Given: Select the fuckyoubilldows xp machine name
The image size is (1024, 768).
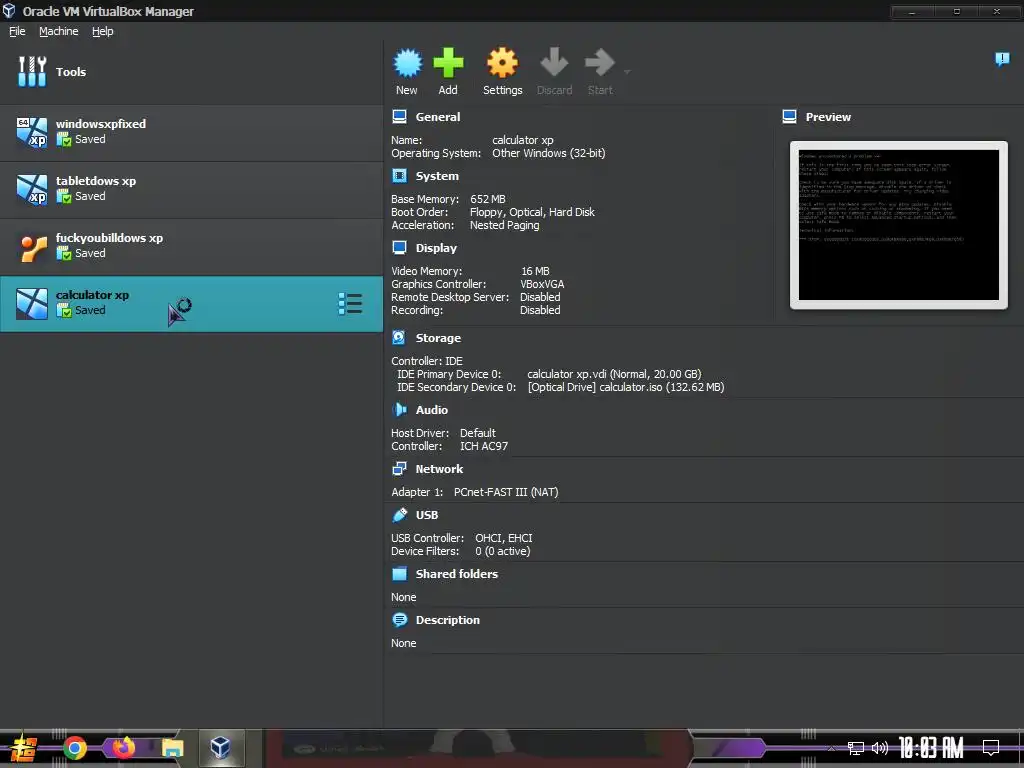Looking at the screenshot, I should (x=109, y=238).
